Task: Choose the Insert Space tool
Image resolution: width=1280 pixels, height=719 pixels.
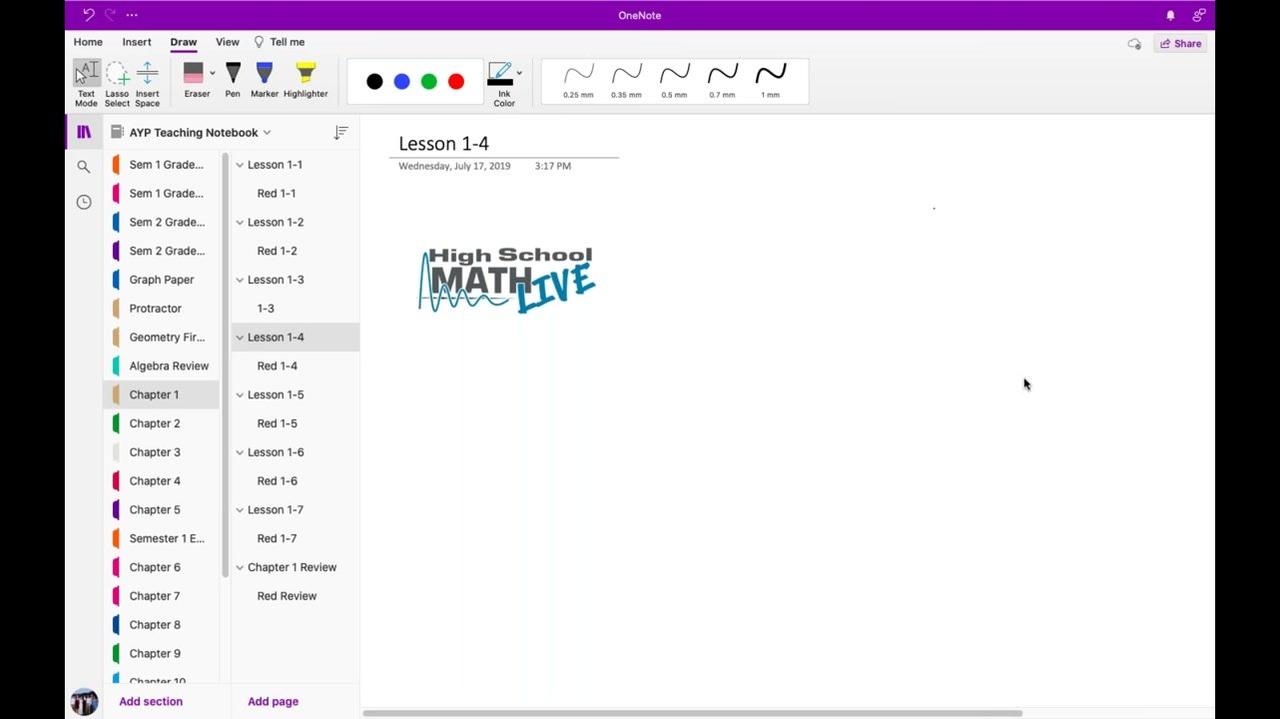Action: pyautogui.click(x=147, y=84)
